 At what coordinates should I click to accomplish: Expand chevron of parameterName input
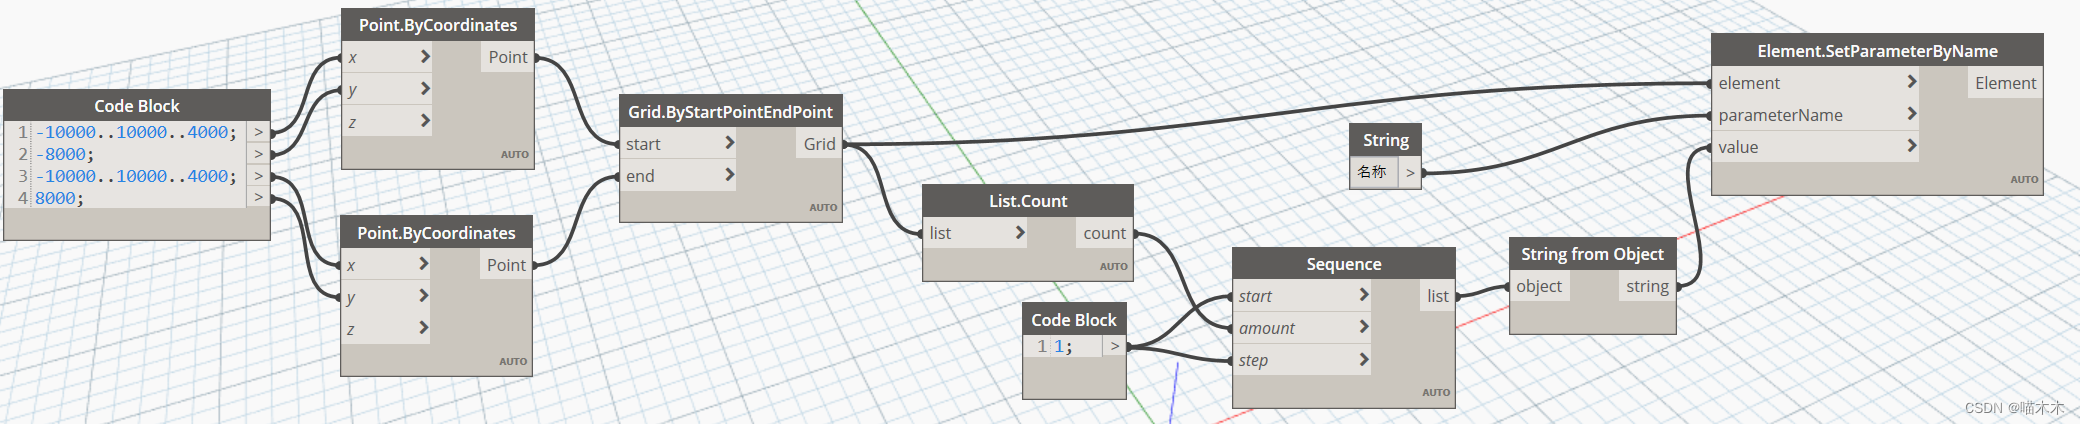click(x=1911, y=114)
